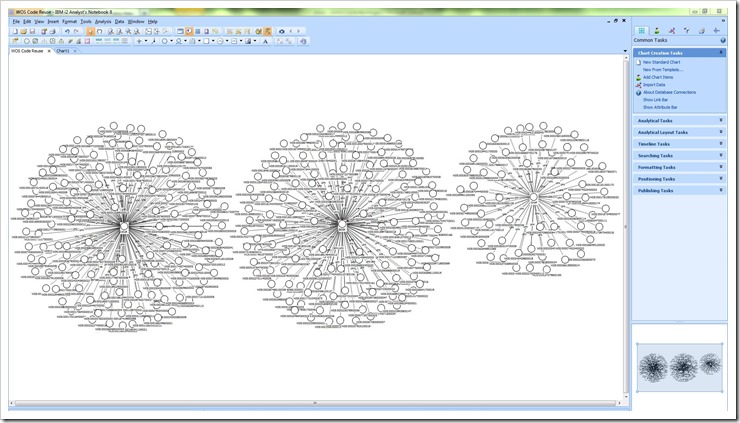
Task: Click About Database Connections link
Action: (x=669, y=92)
